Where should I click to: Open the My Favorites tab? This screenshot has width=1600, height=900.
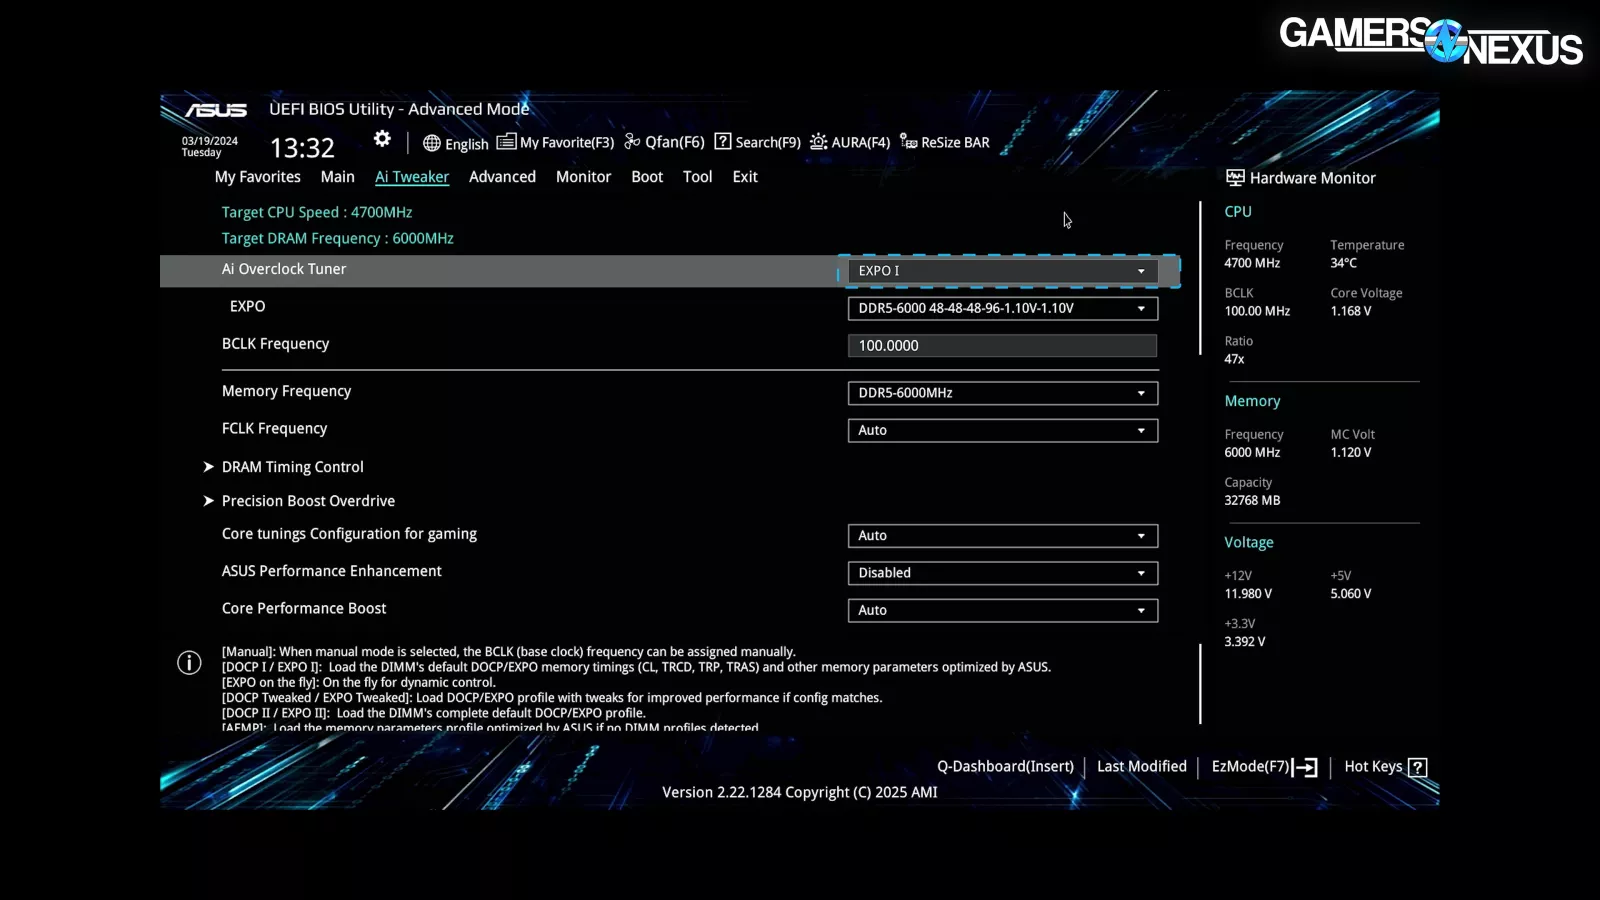[x=258, y=177]
